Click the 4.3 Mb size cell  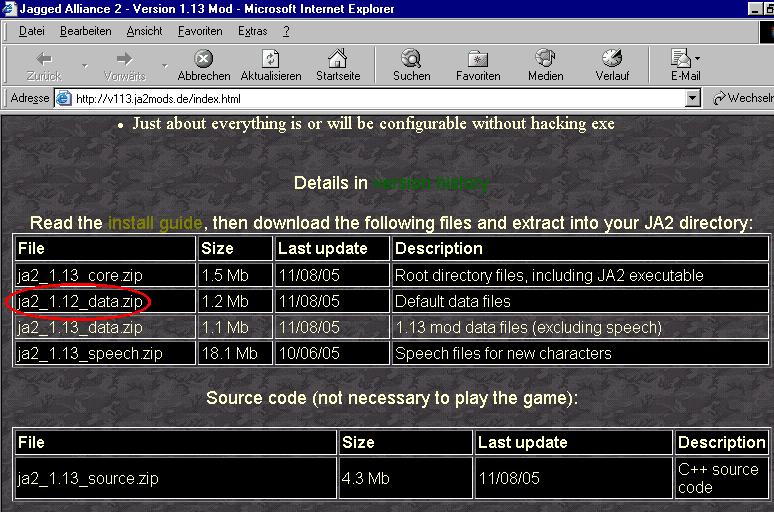click(x=405, y=478)
